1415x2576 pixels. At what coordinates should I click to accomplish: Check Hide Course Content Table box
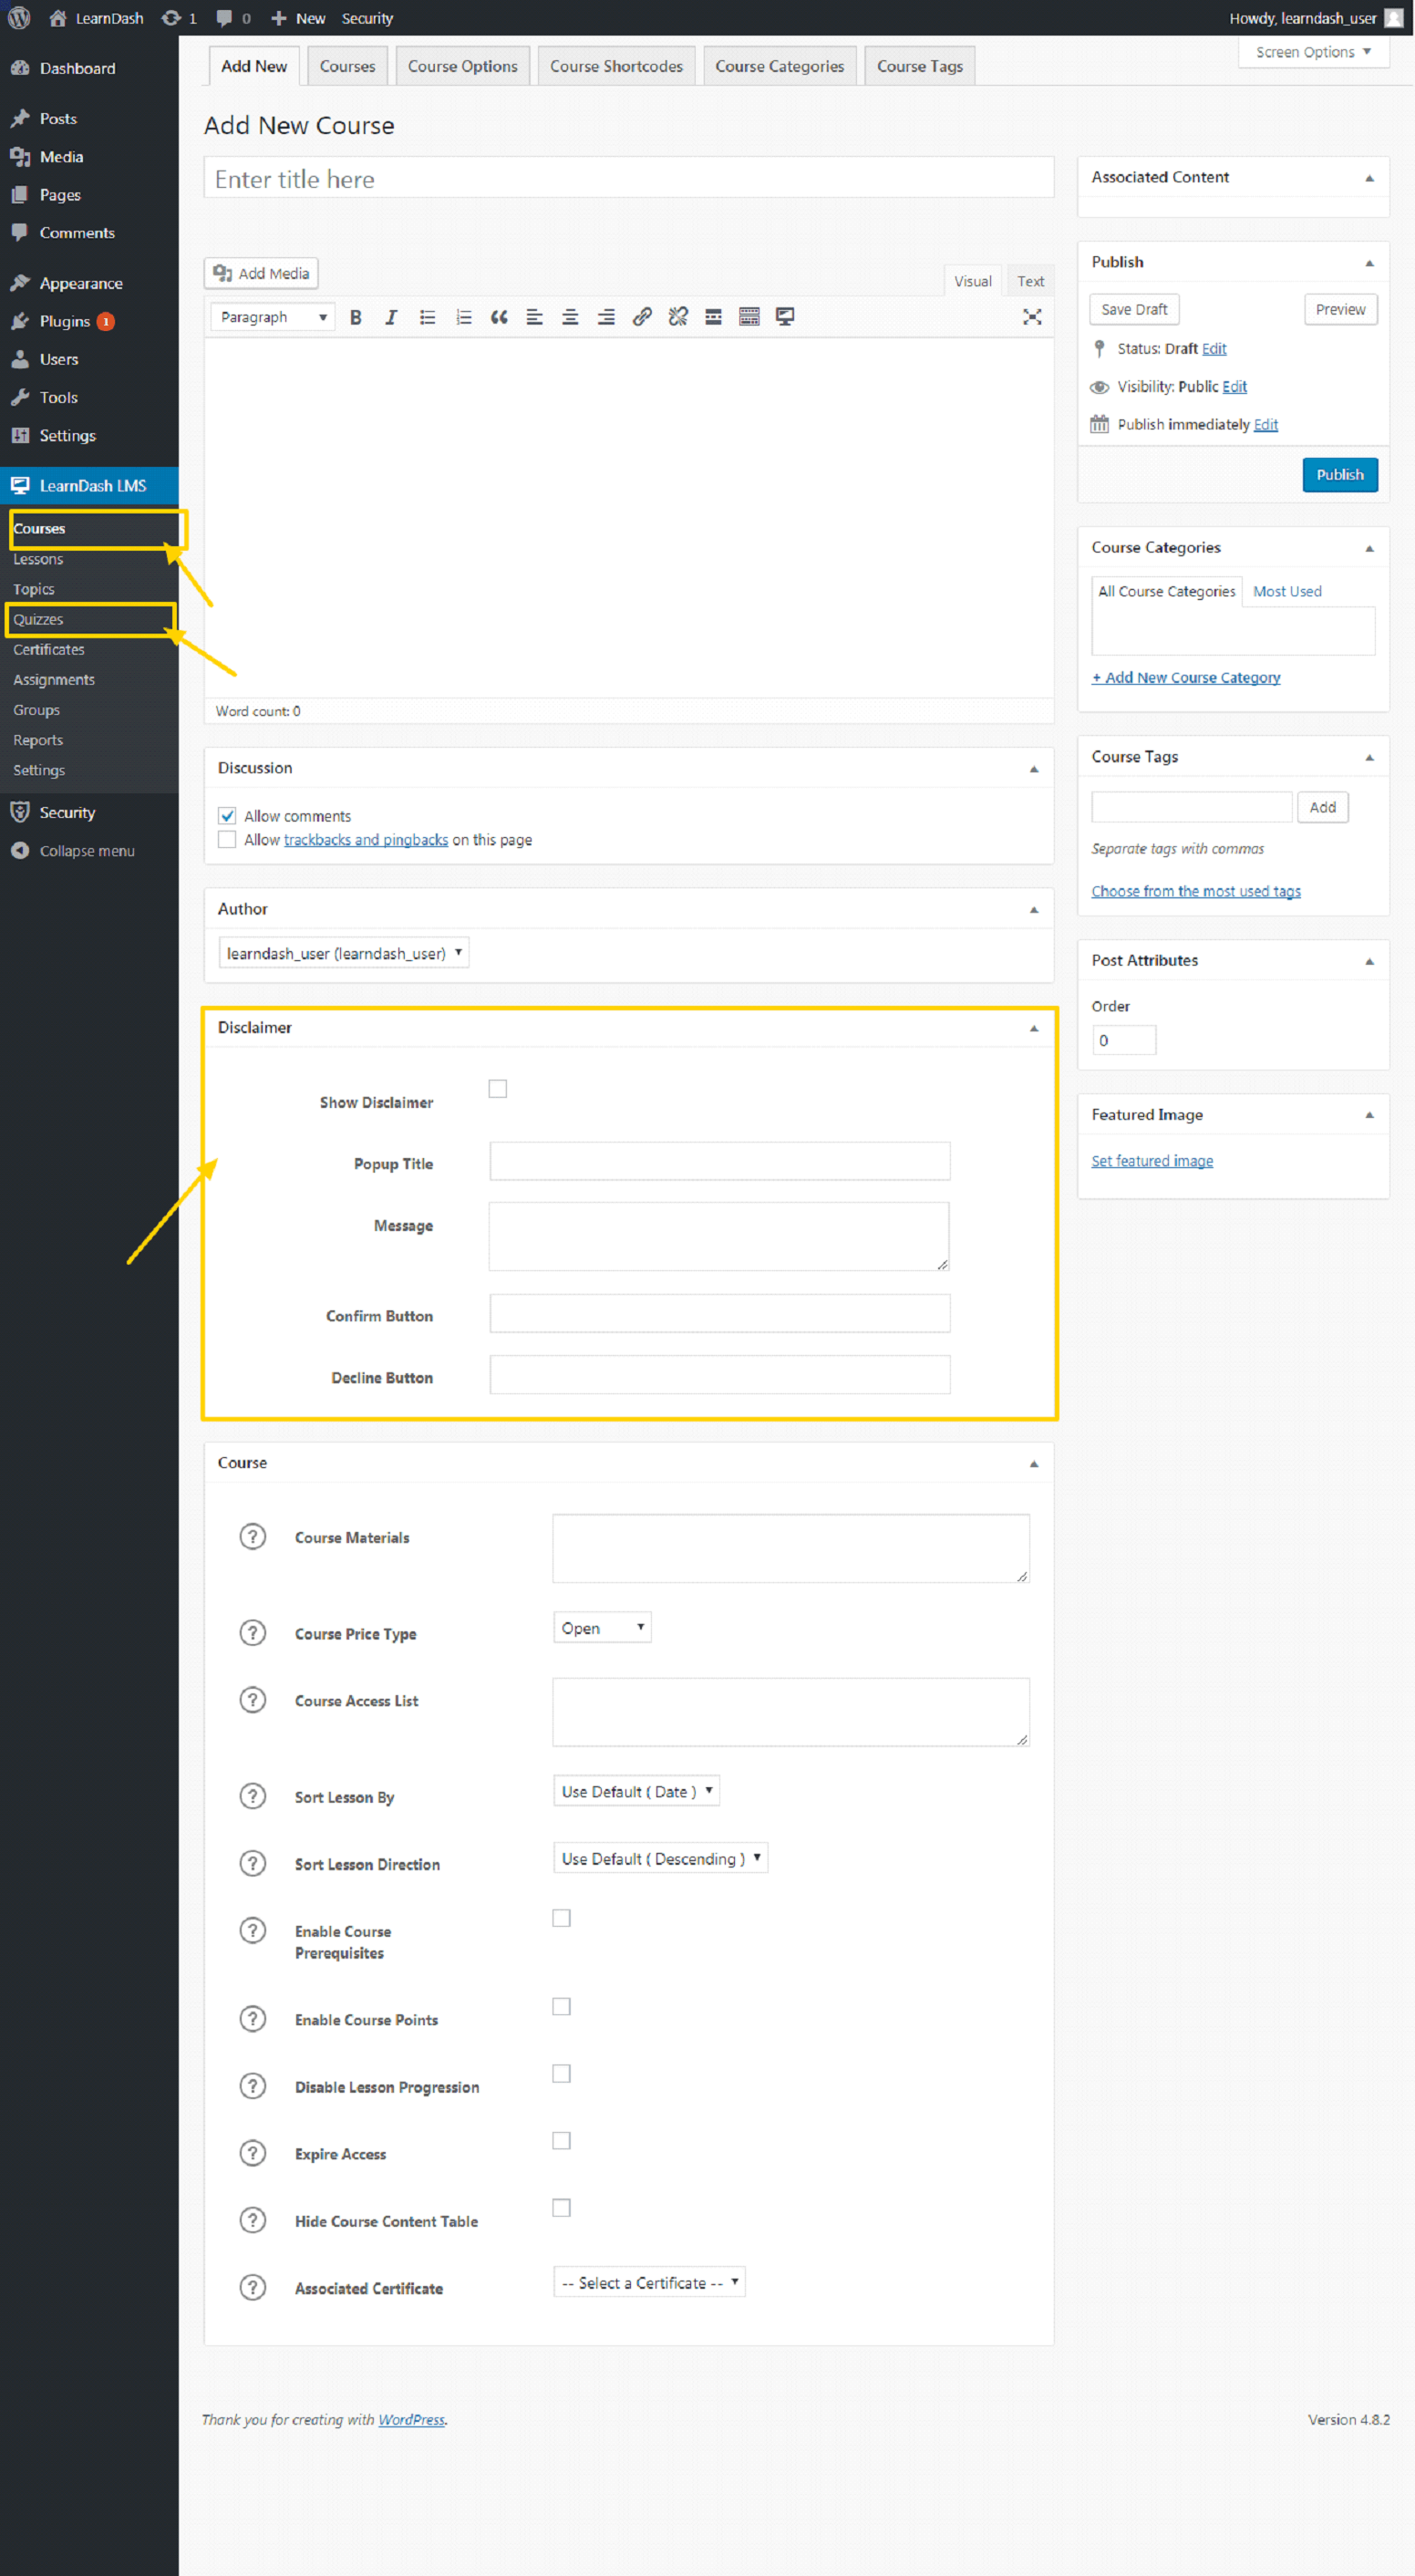562,2207
